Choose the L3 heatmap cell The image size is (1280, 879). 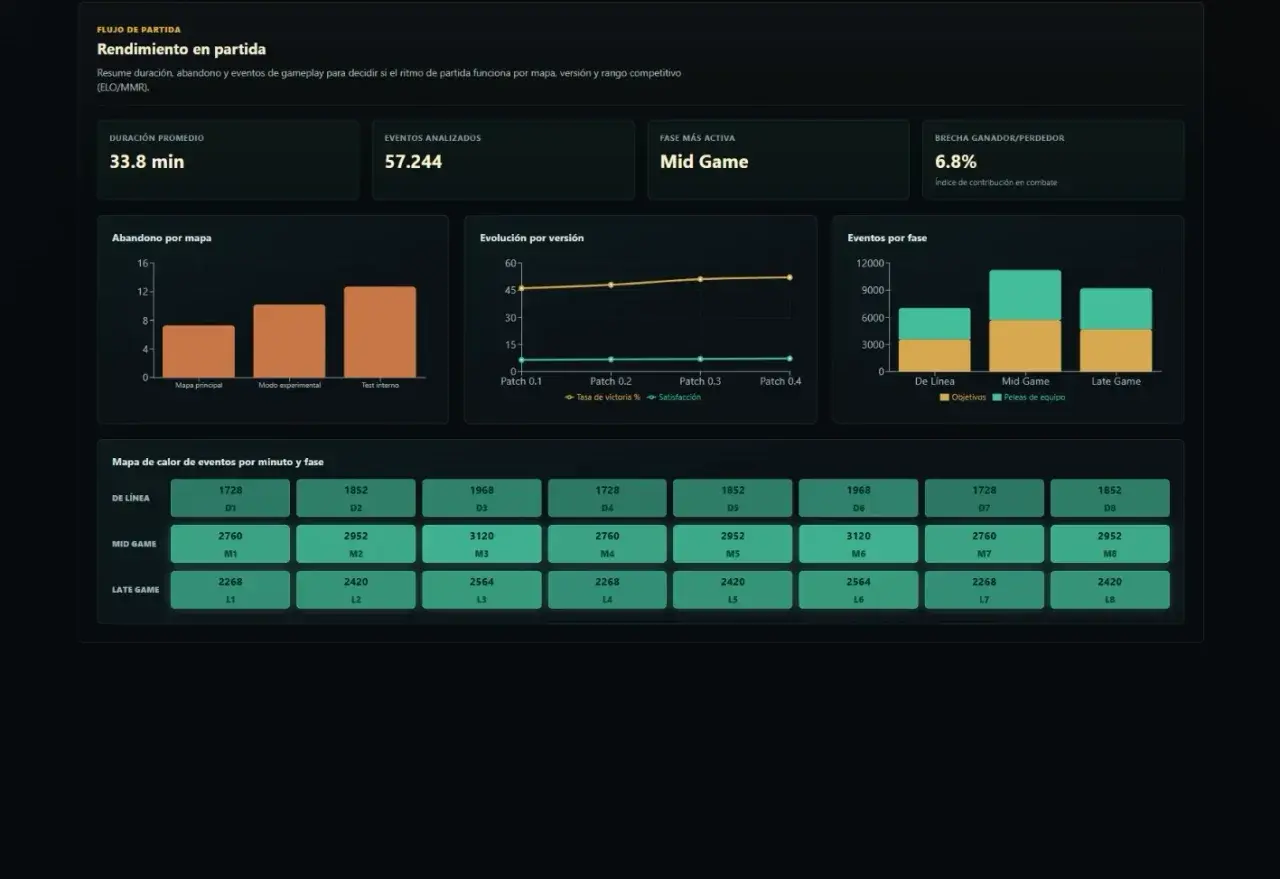click(x=481, y=590)
